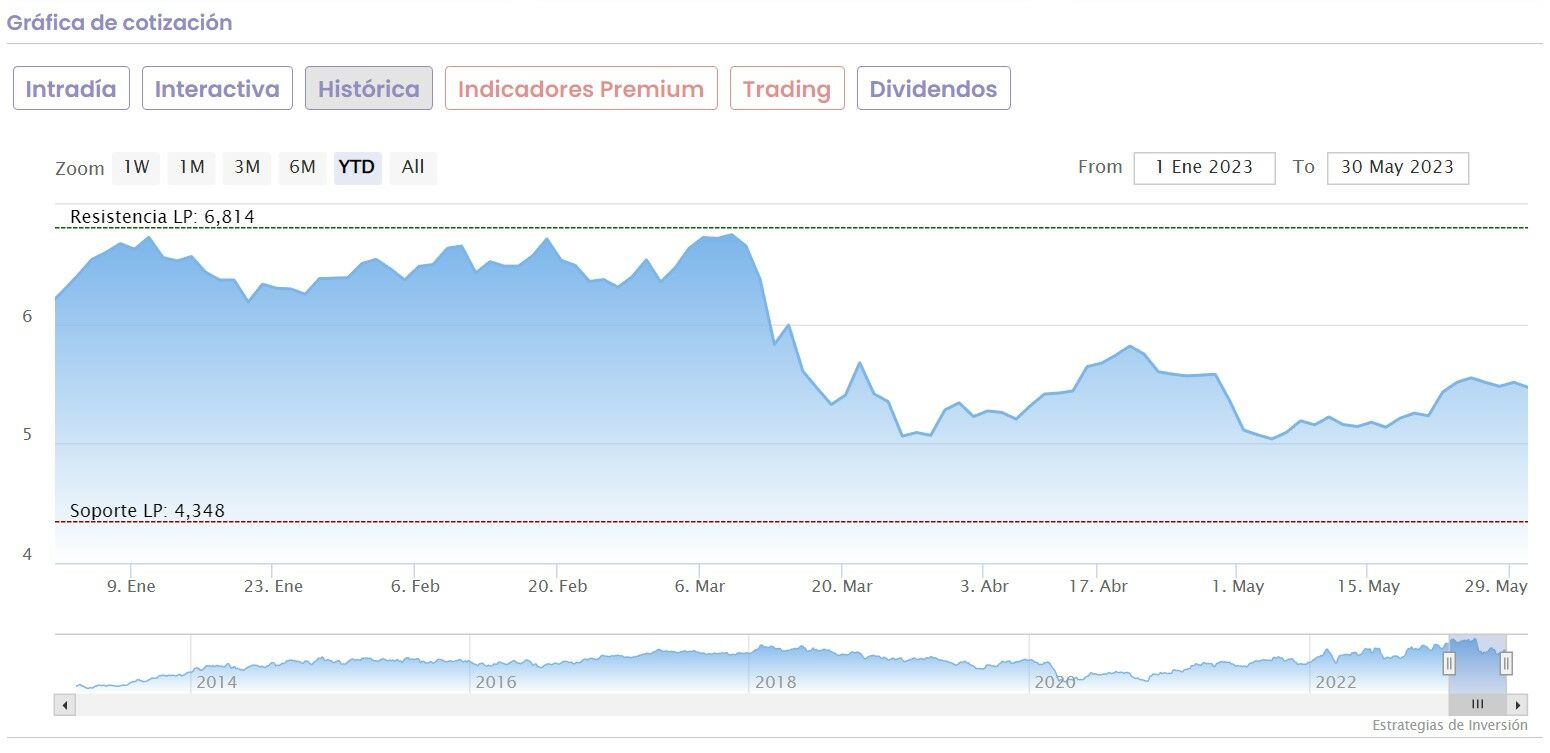Switch to the Interactiva chart tab
The height and width of the screenshot is (753, 1550).
(217, 89)
